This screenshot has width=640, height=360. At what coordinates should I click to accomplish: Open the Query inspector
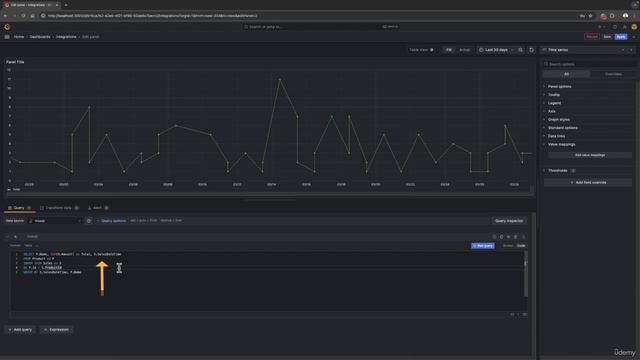[509, 221]
